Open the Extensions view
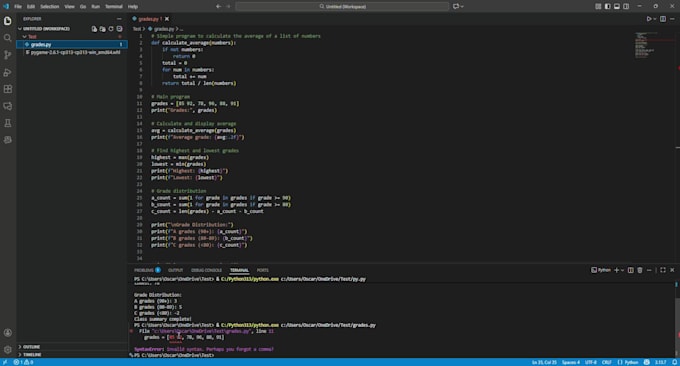680x366 pixels. point(8,89)
